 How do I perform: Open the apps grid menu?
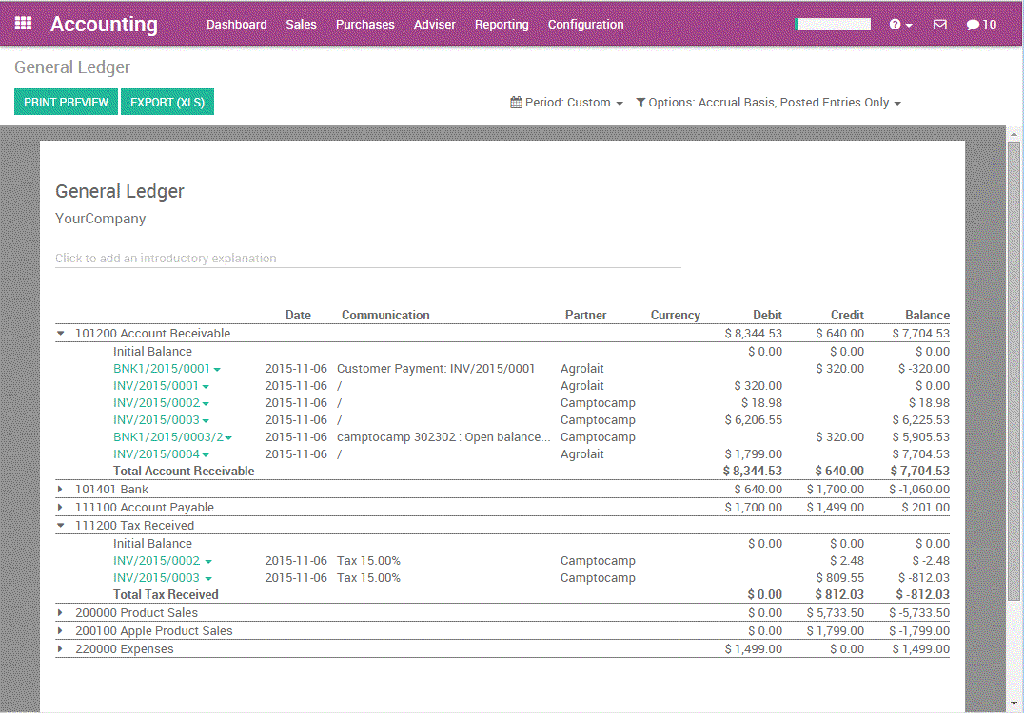(22, 23)
